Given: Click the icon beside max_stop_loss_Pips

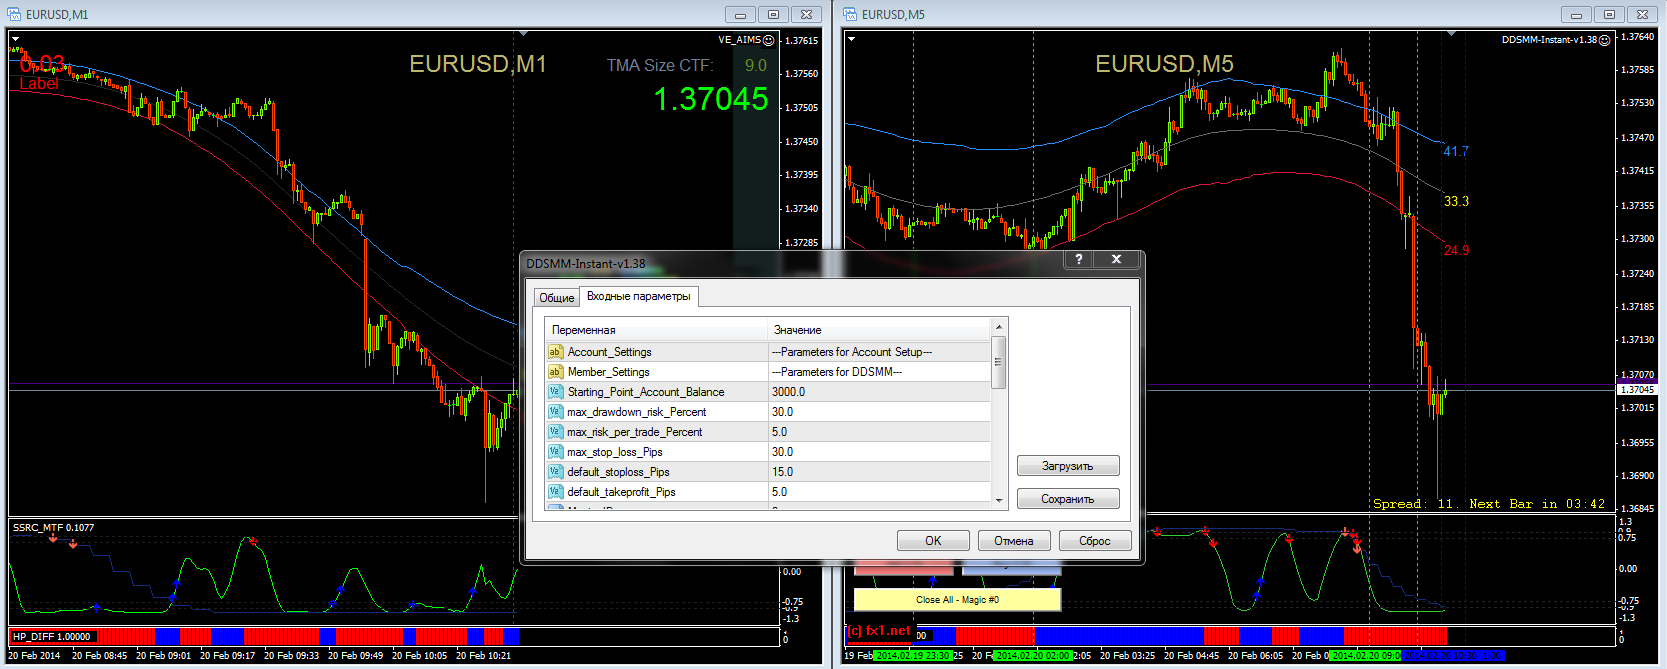Looking at the screenshot, I should tap(555, 452).
